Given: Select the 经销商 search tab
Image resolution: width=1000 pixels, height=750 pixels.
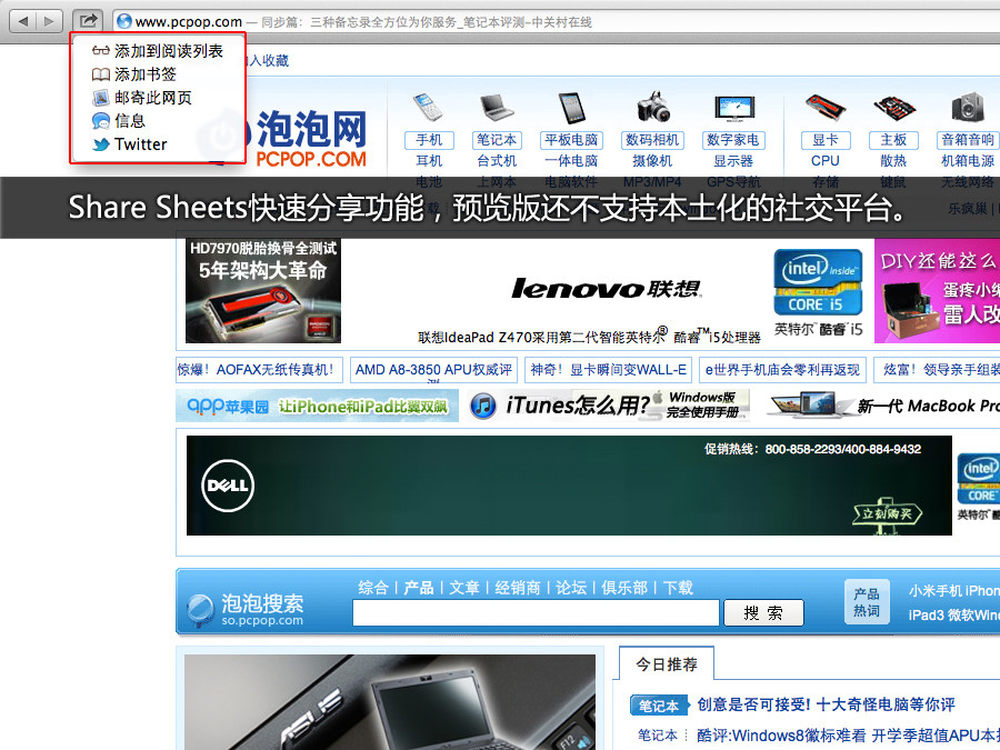Looking at the screenshot, I should point(517,587).
